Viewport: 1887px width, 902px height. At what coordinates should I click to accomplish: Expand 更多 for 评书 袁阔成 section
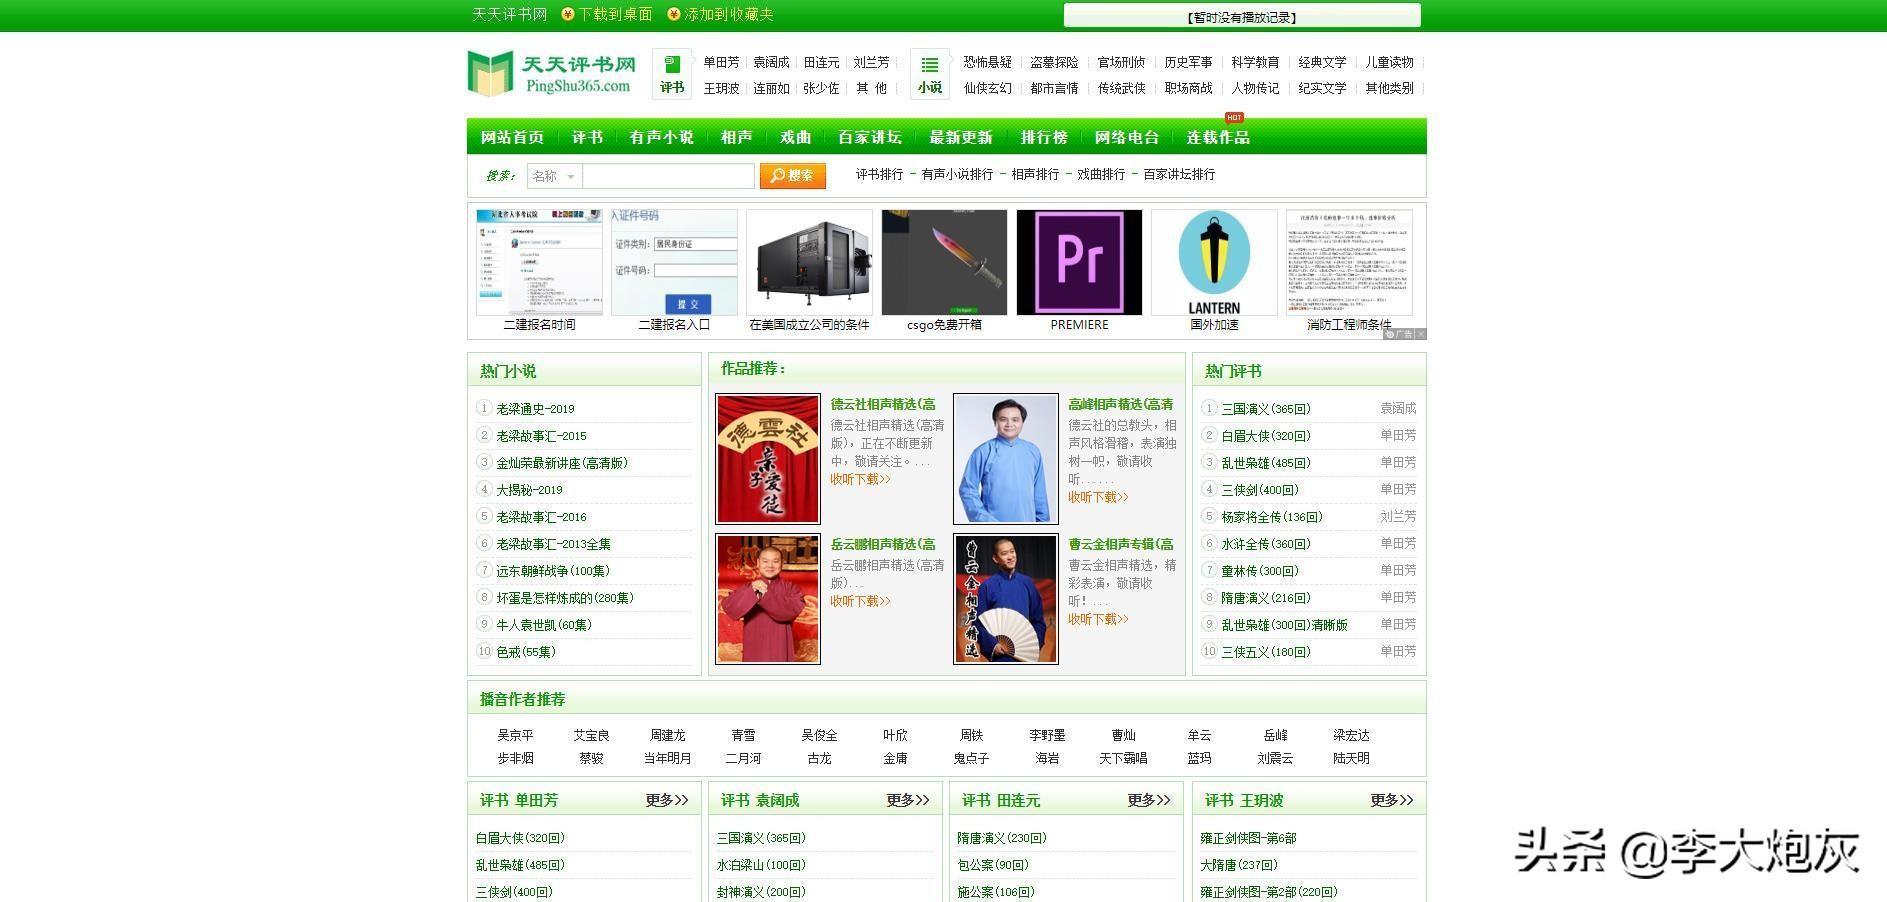(908, 800)
